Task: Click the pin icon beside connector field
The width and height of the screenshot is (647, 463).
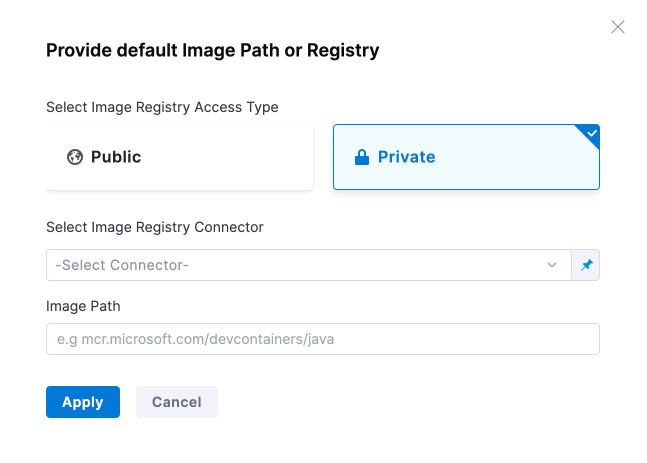Action: [587, 265]
